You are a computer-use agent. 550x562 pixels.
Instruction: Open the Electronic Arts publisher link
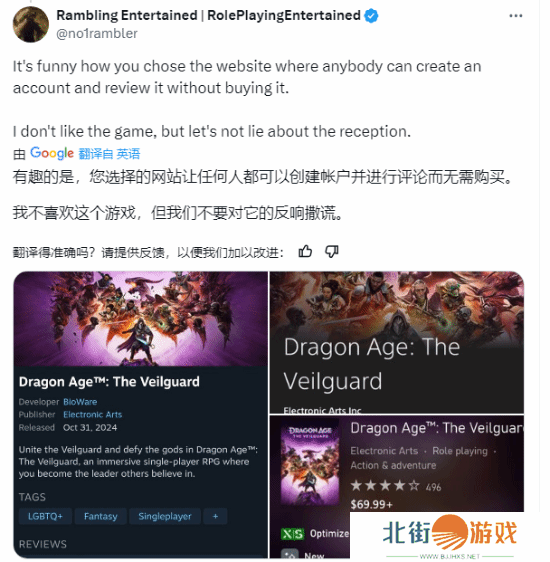[93, 415]
